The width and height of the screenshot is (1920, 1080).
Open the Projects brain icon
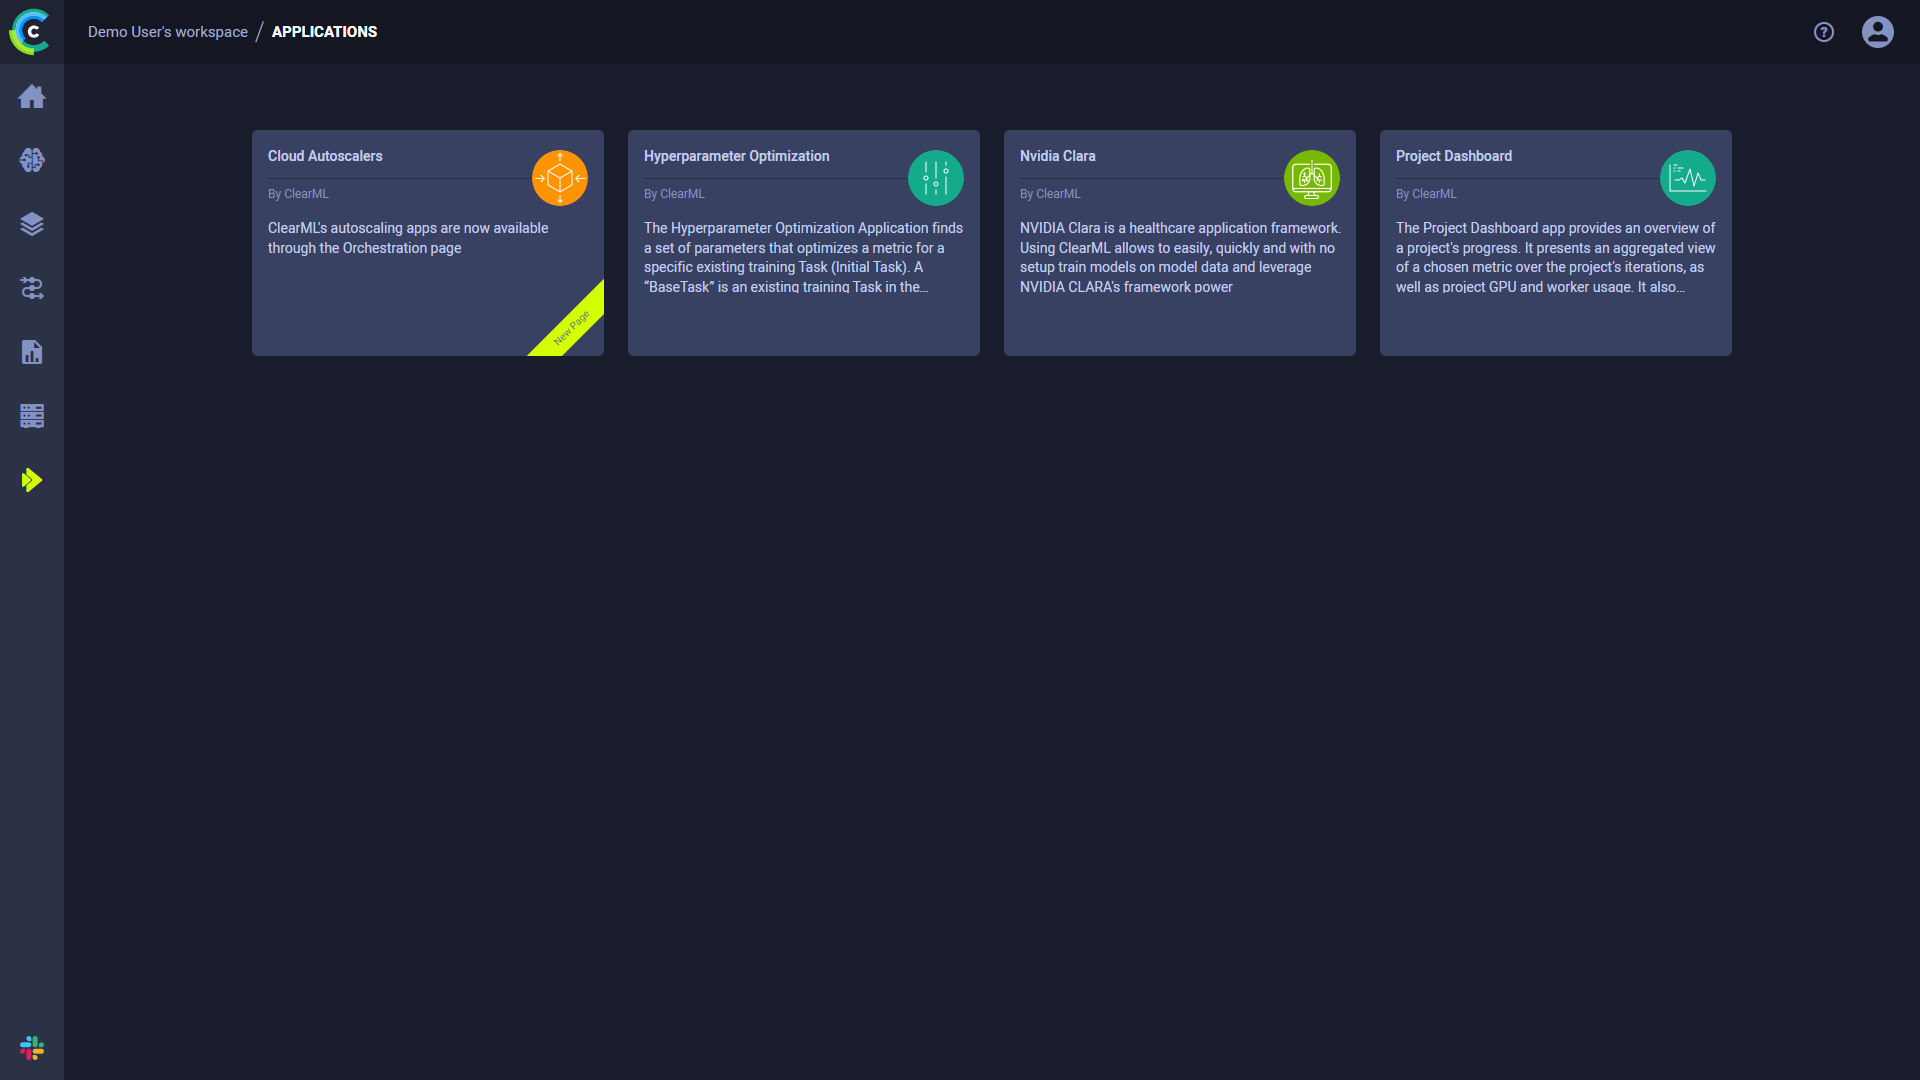point(32,160)
